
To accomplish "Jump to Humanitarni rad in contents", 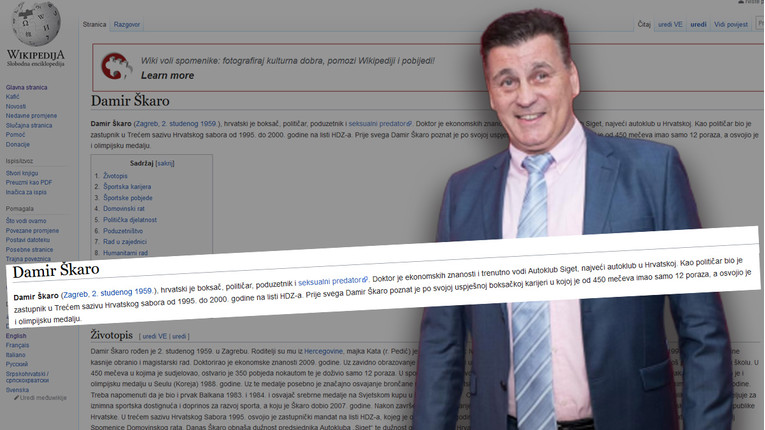I will (x=125, y=253).
